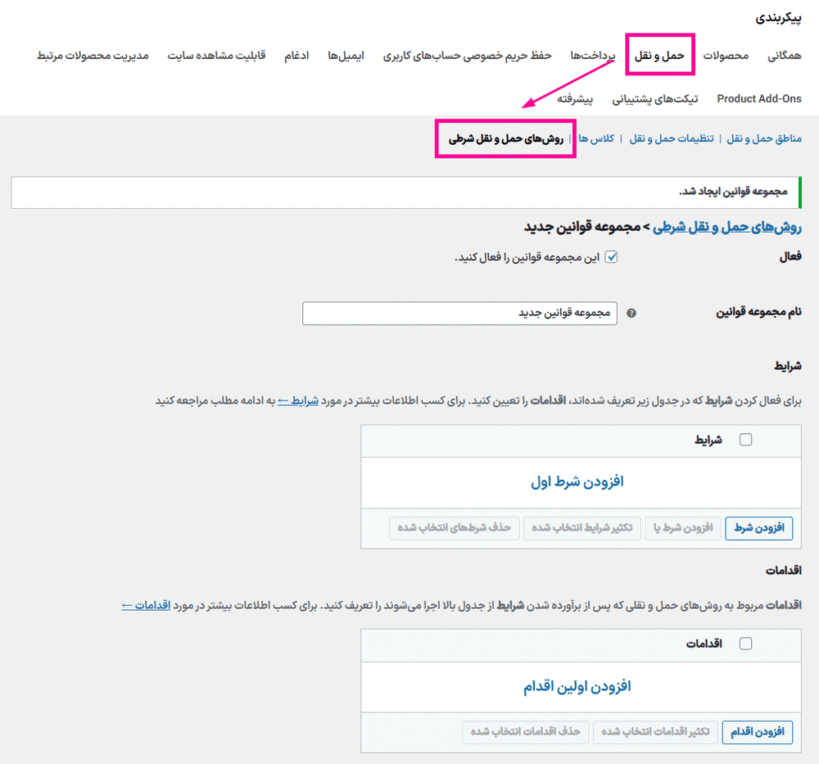Click breadcrumb link روش‌های حمل و نقل شرطی
This screenshot has width=819, height=764.
click(x=727, y=227)
